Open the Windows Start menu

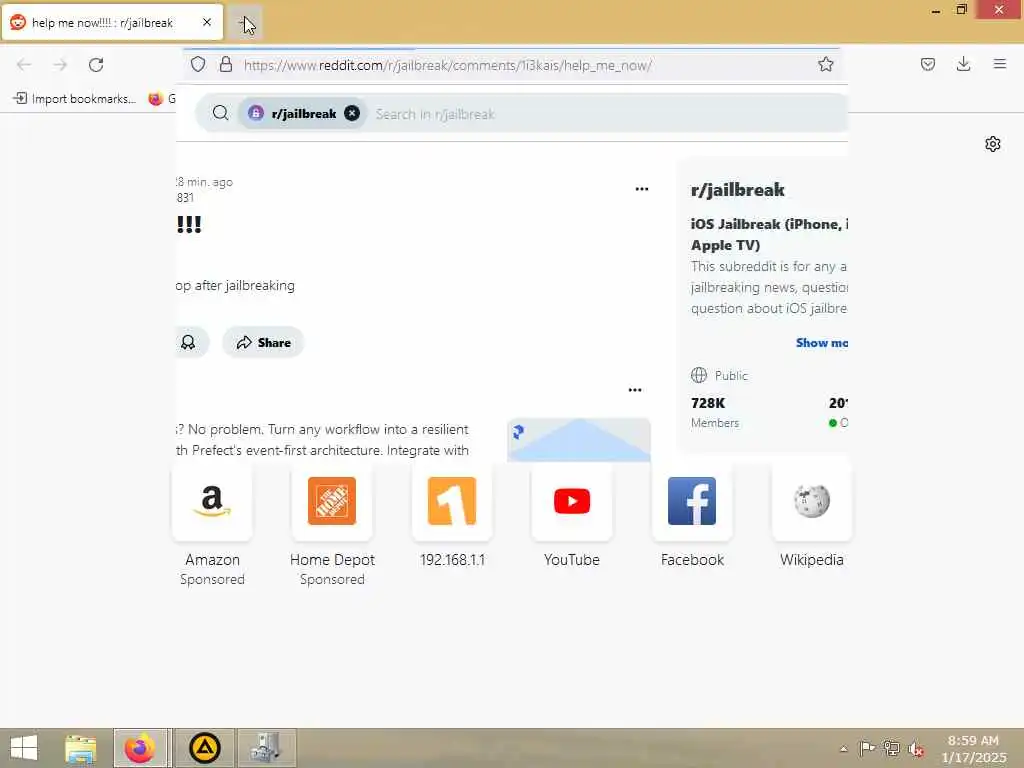click(x=24, y=748)
